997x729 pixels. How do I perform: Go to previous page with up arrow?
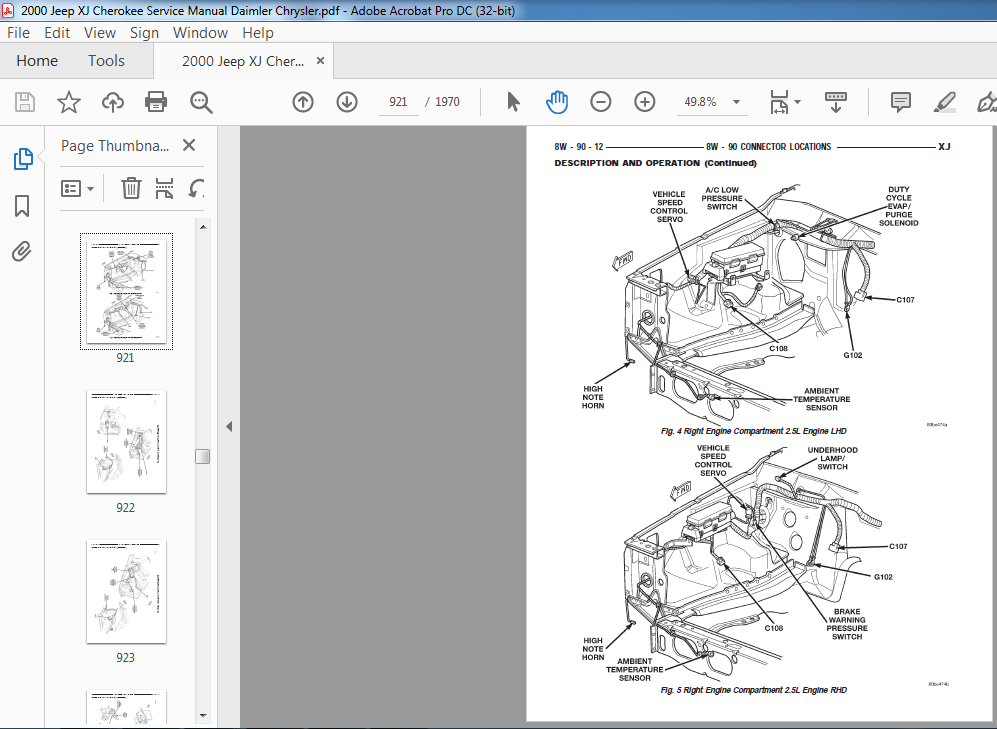point(303,102)
